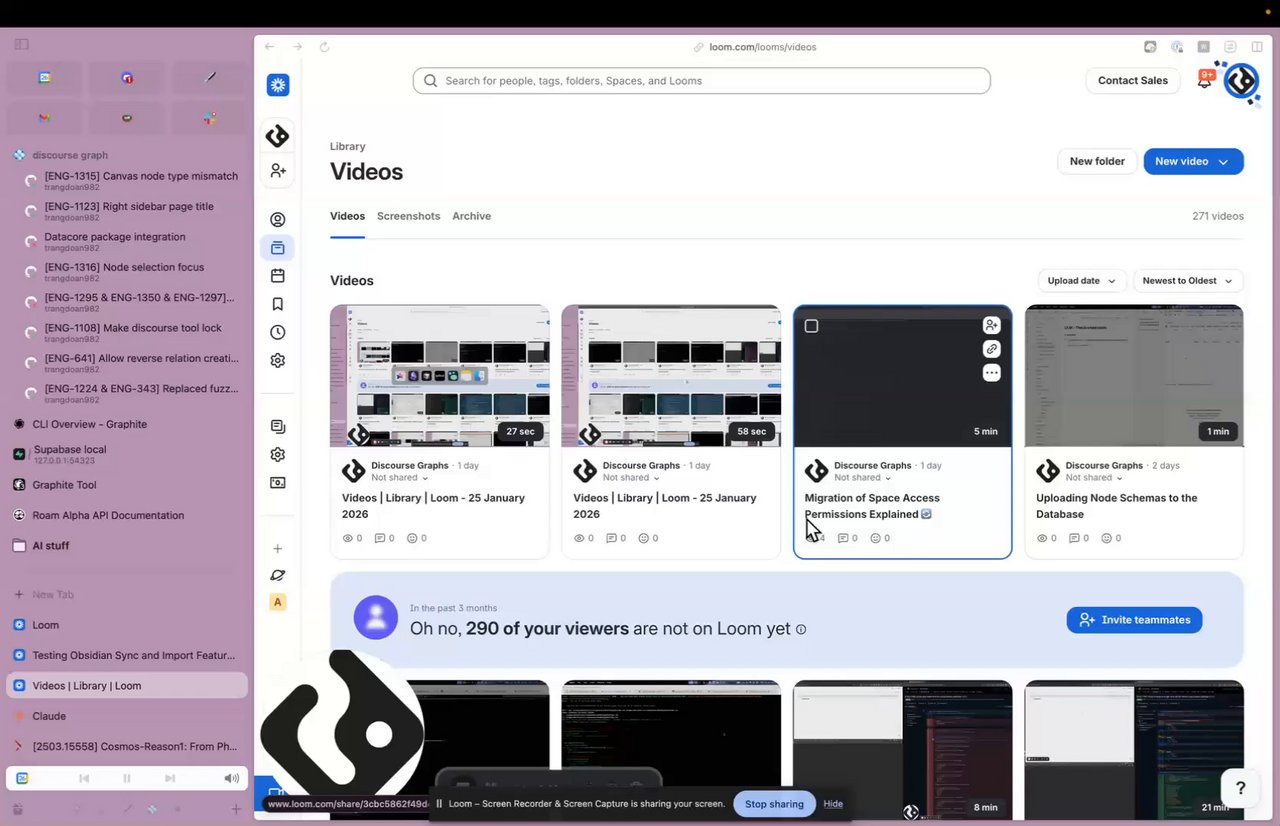This screenshot has width=1280, height=826.
Task: Click the volume icon in sidebar media player
Action: click(232, 779)
